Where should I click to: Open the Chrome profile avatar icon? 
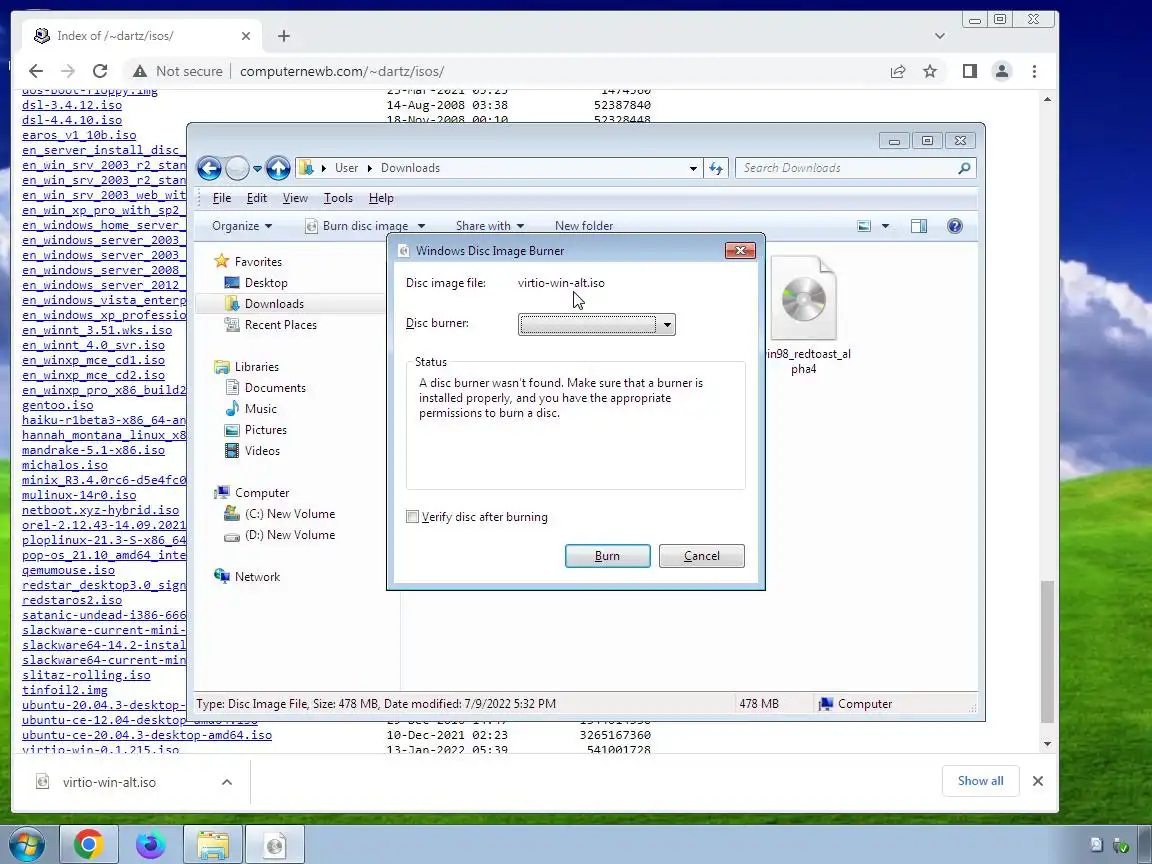tap(1001, 71)
